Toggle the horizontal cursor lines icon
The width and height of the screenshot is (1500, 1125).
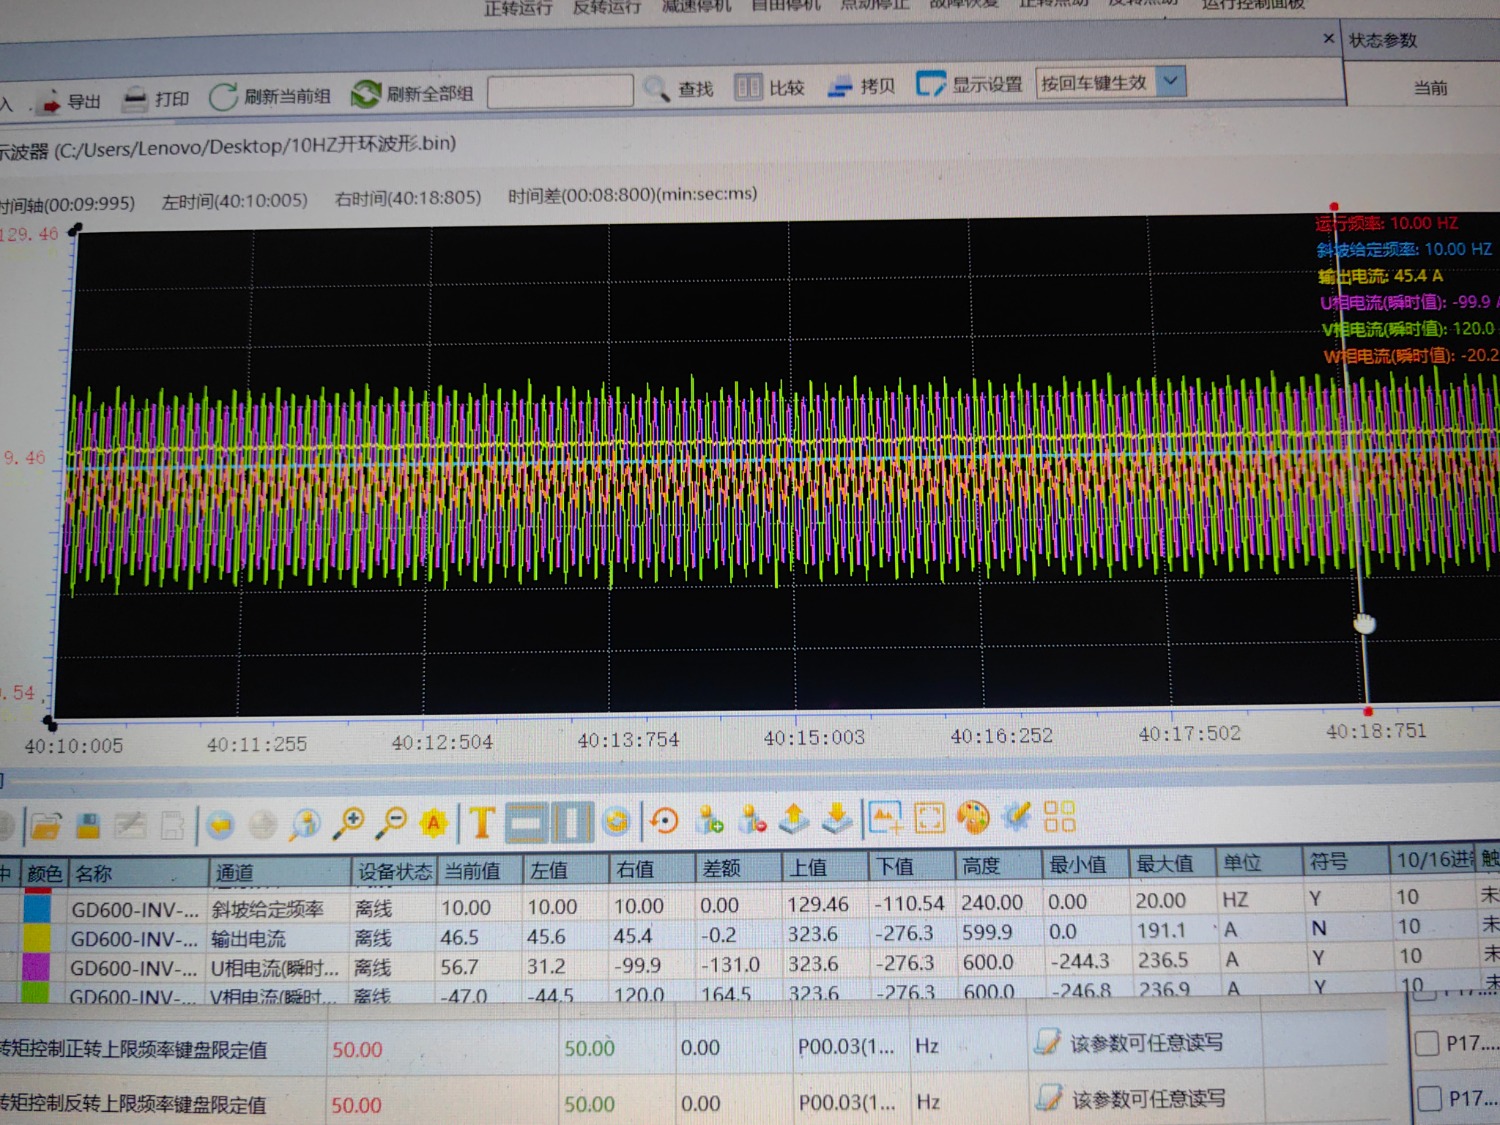point(527,823)
